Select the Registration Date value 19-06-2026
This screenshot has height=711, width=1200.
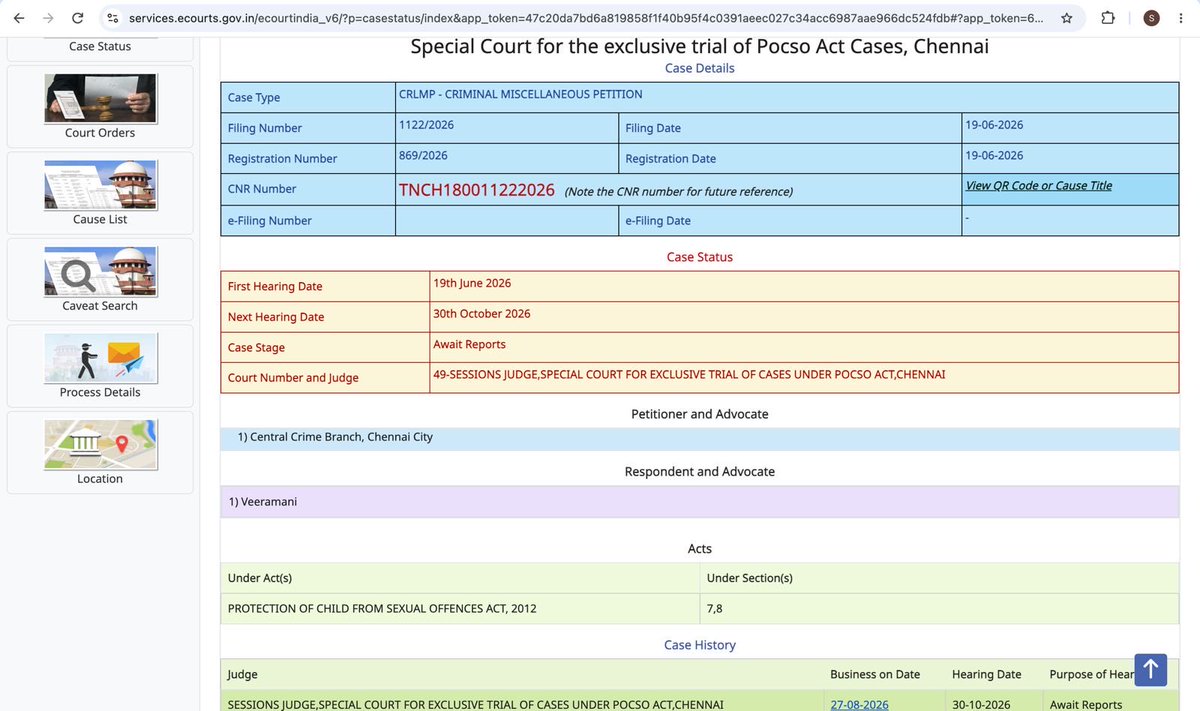(x=994, y=156)
